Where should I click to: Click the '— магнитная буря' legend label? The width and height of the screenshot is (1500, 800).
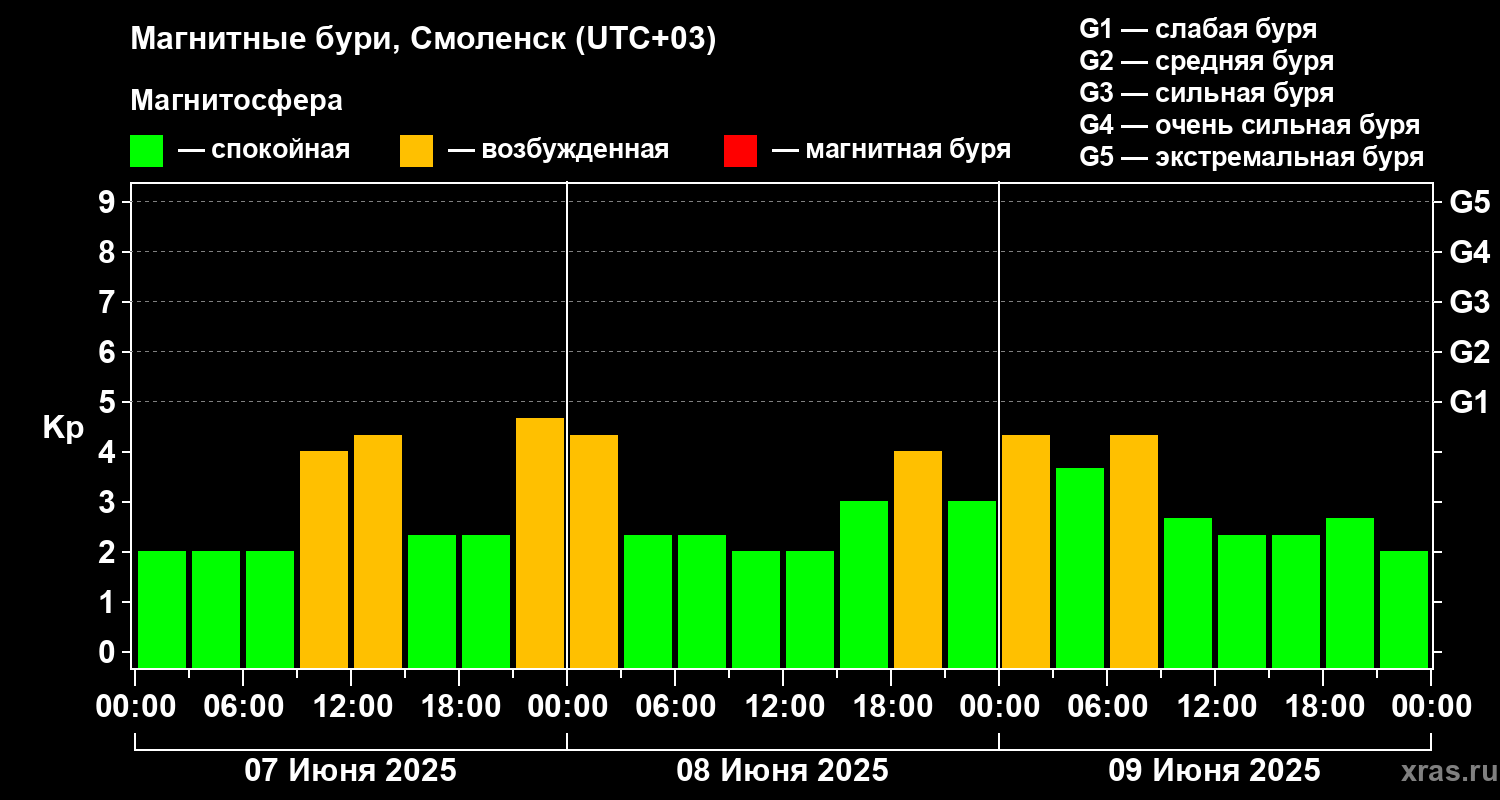pyautogui.click(x=892, y=151)
